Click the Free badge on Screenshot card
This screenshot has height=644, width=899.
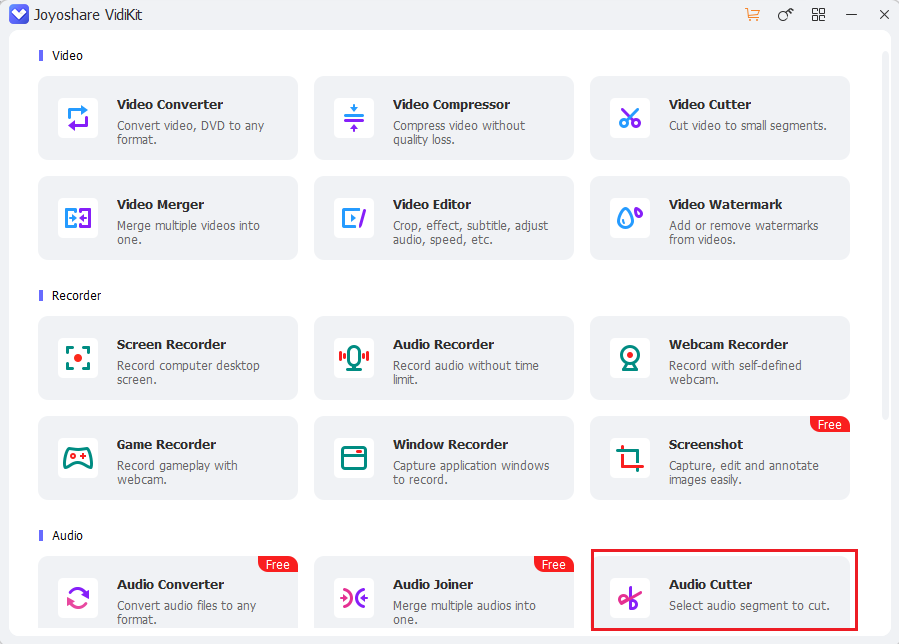[x=830, y=424]
